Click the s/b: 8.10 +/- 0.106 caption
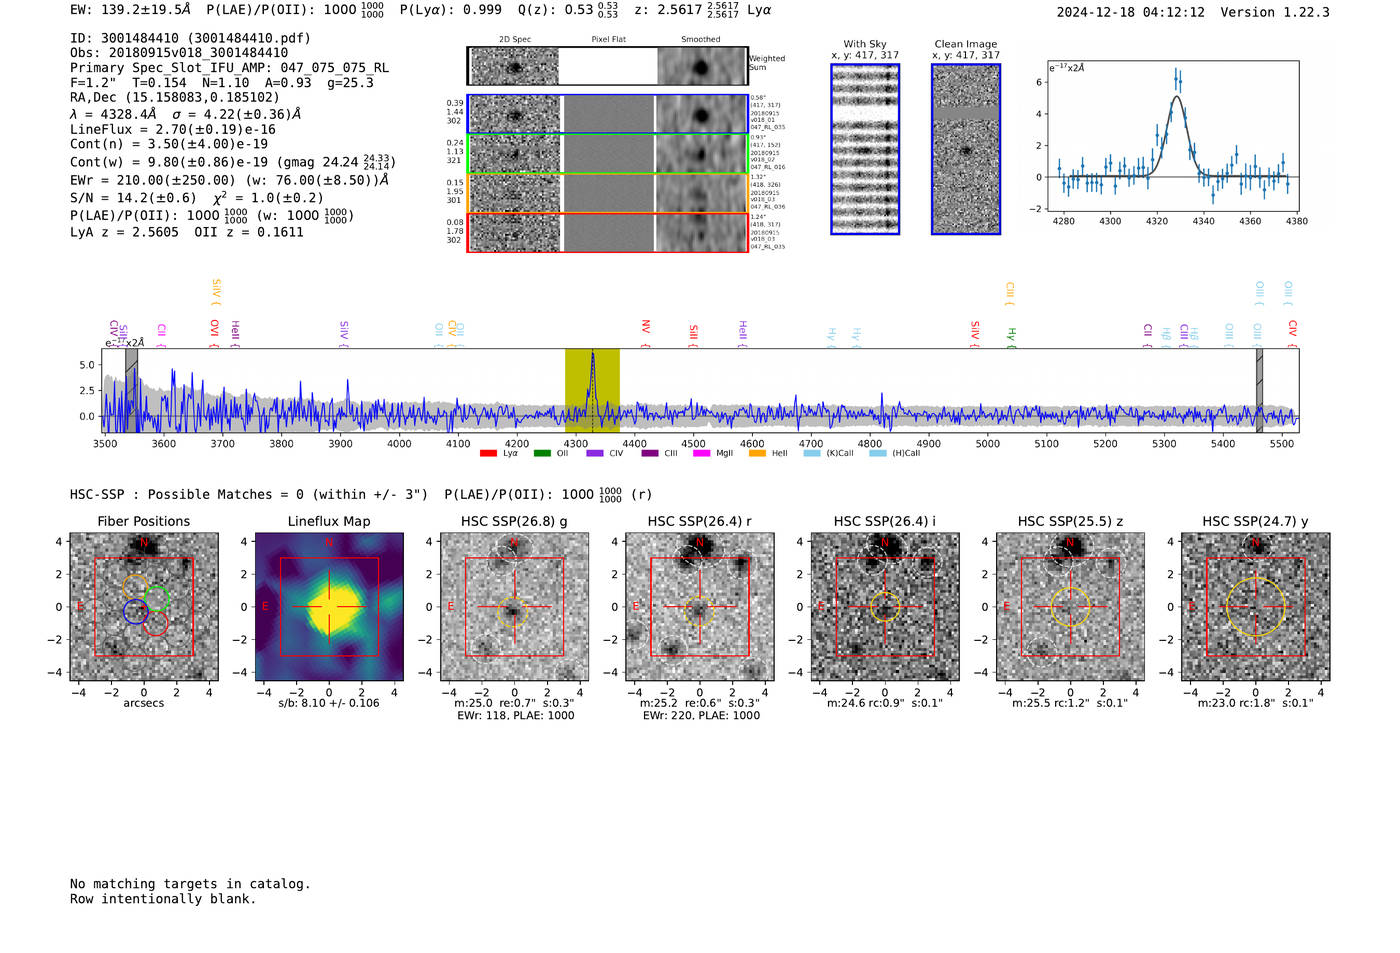The width and height of the screenshot is (1400, 953). (x=329, y=703)
